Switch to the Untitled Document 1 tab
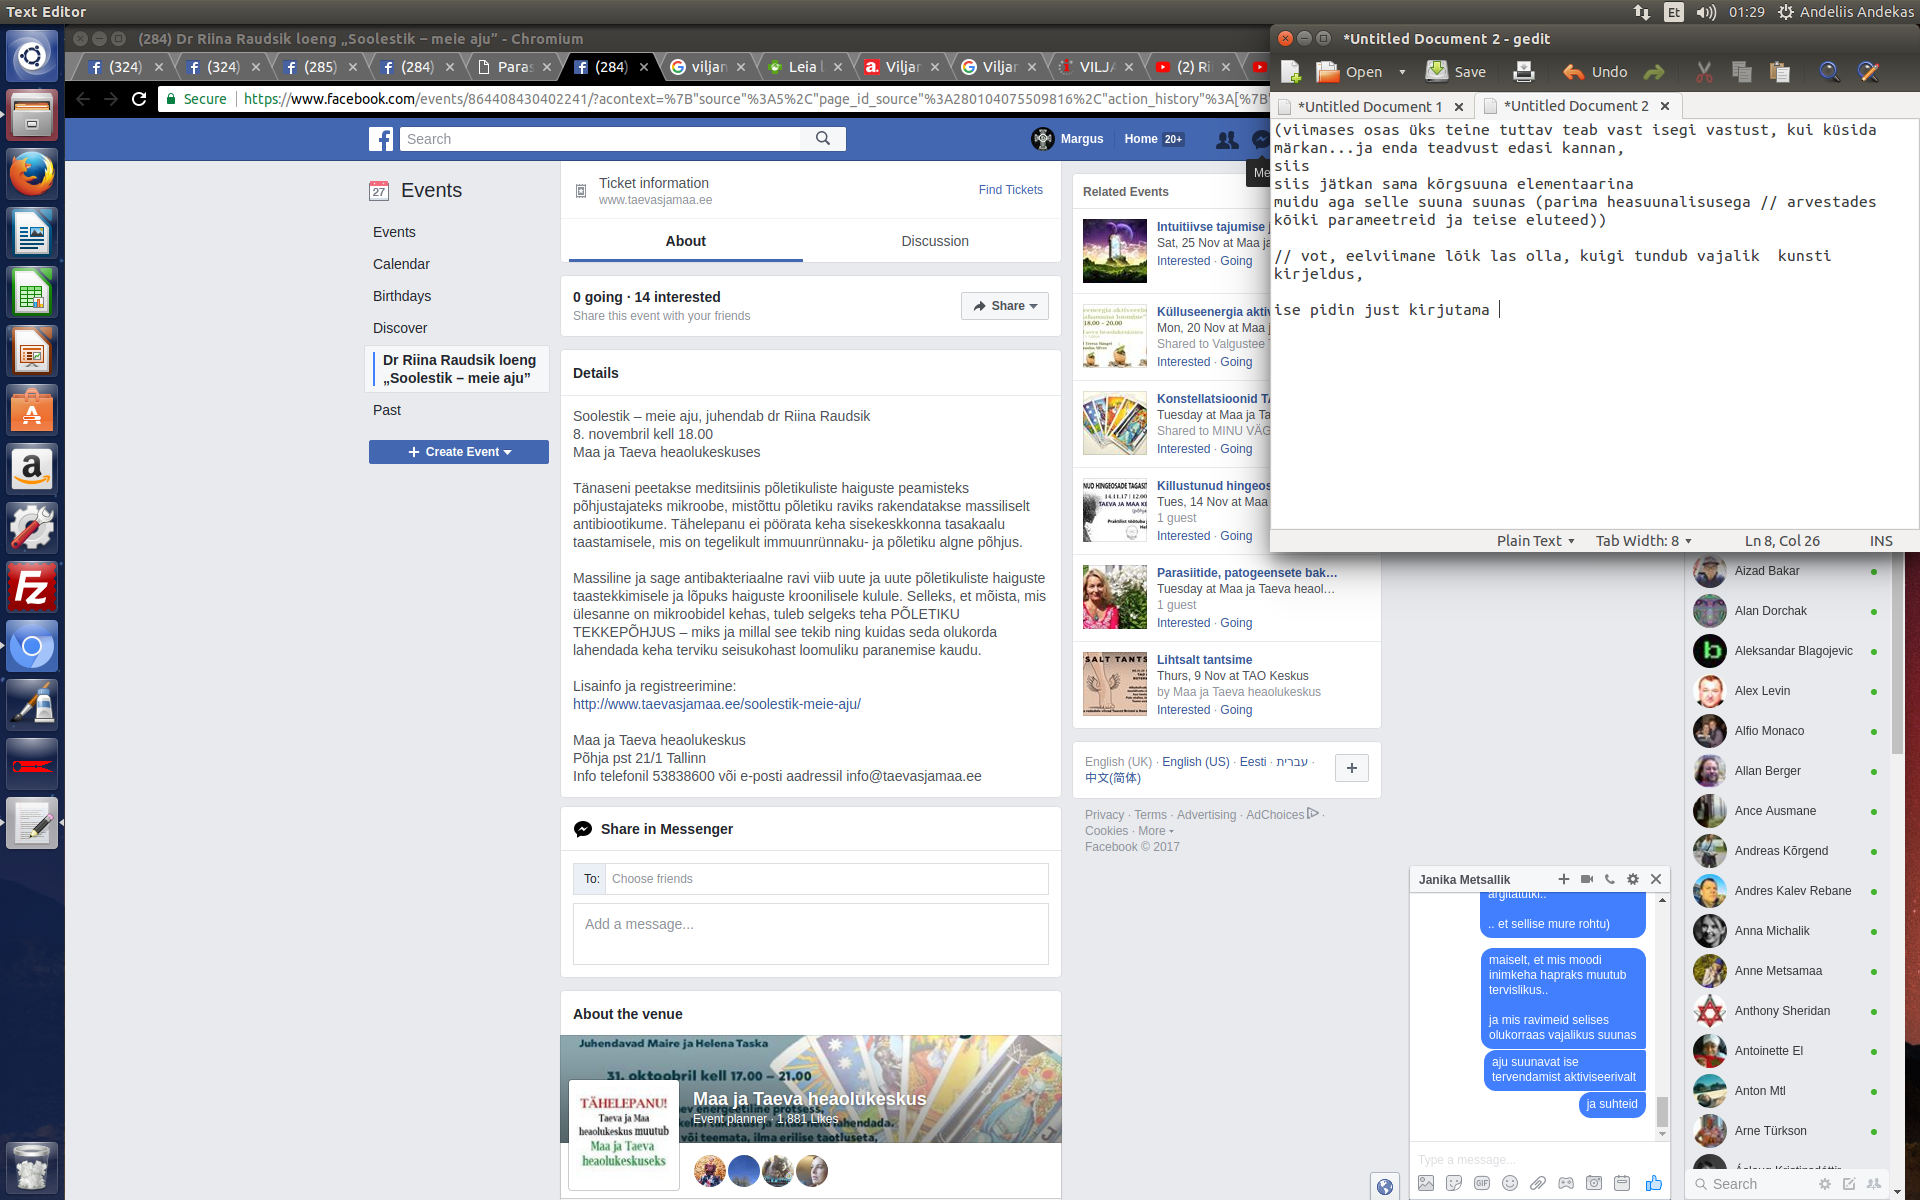This screenshot has width=1920, height=1200. [1369, 106]
